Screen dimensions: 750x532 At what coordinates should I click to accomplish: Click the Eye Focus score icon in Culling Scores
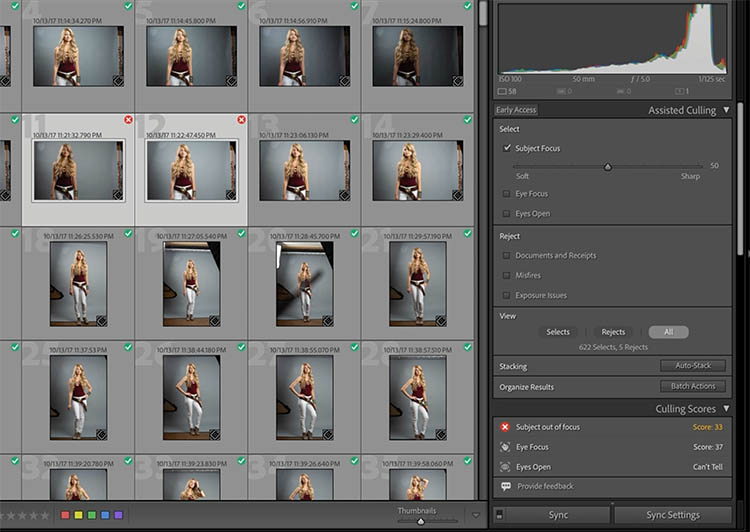tap(506, 447)
